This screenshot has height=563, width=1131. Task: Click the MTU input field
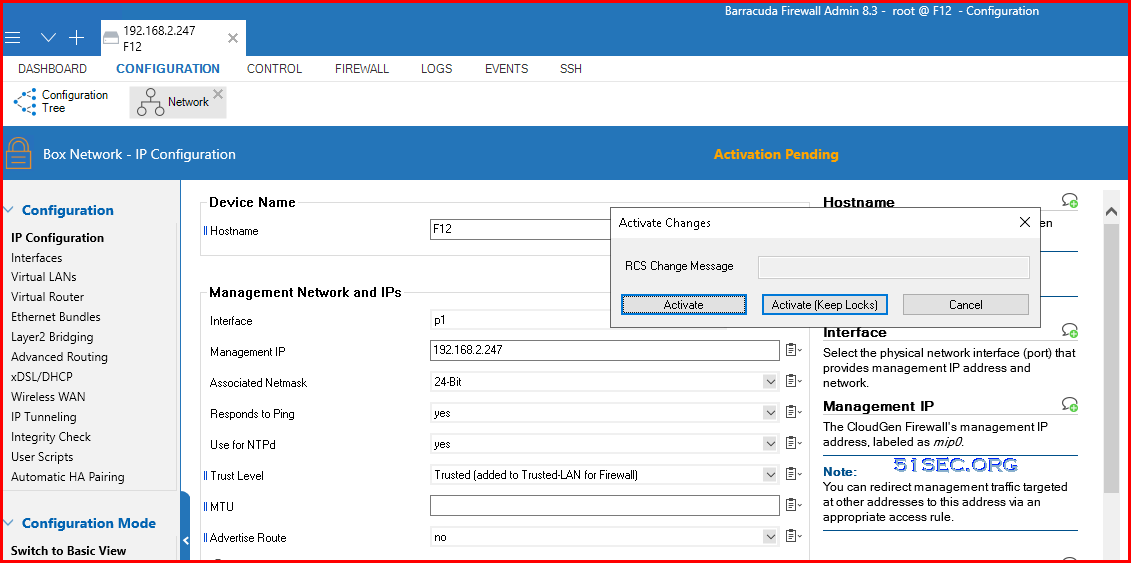(x=604, y=505)
